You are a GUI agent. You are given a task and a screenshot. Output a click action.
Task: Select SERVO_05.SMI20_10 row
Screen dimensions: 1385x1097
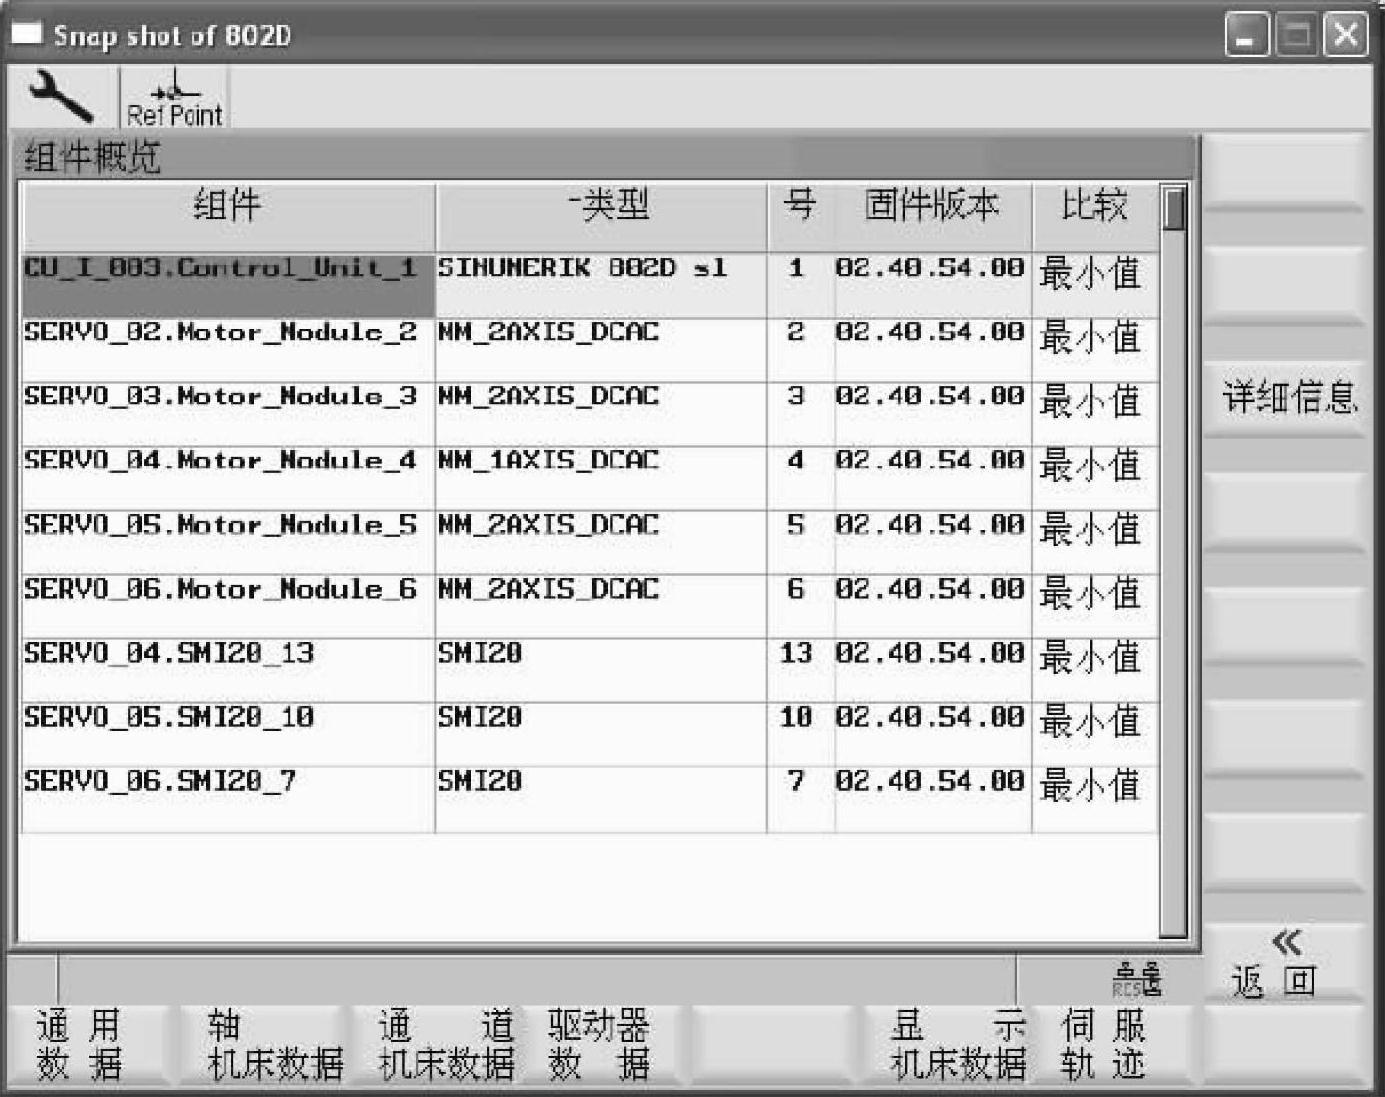coord(590,734)
